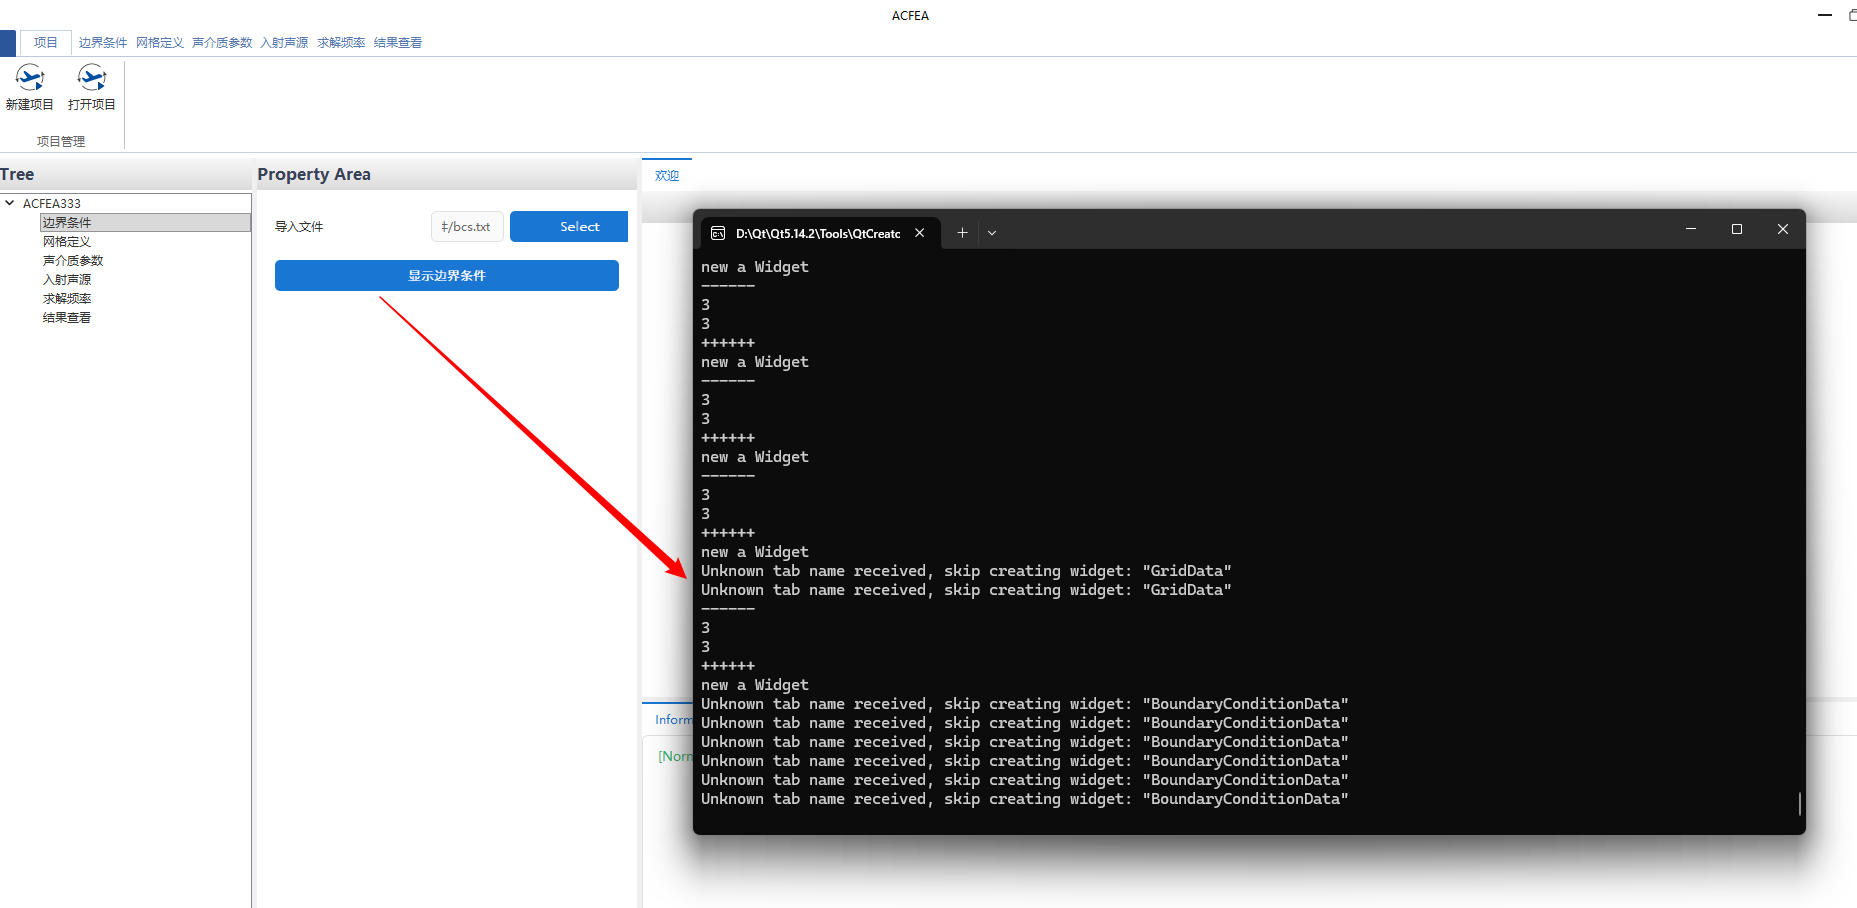Click the terminal tab icon
1857x908 pixels.
coord(718,233)
